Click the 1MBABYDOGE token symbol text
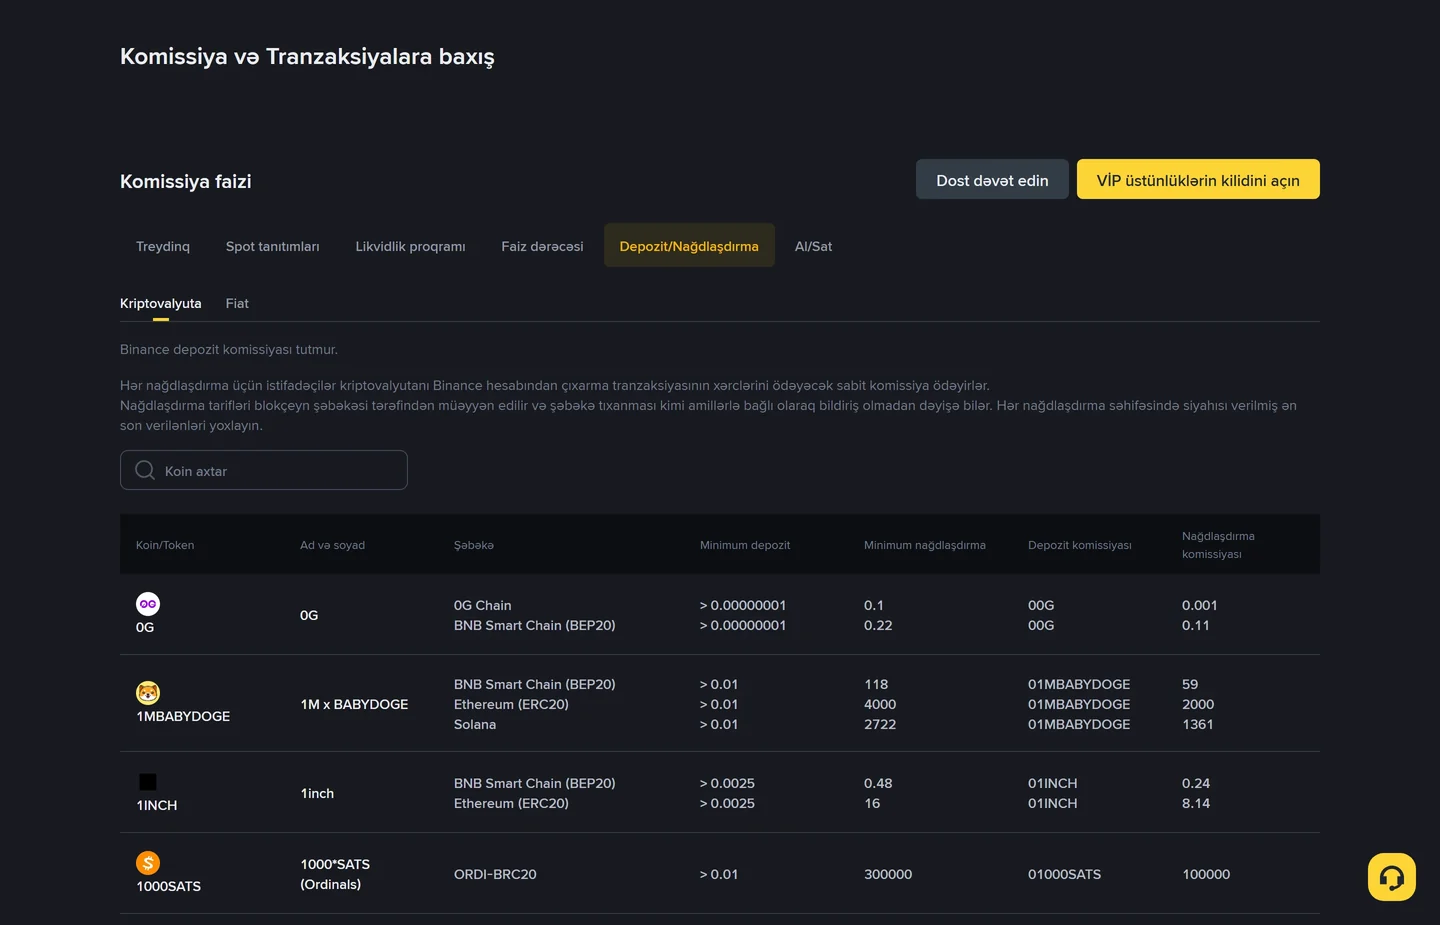 pyautogui.click(x=183, y=716)
